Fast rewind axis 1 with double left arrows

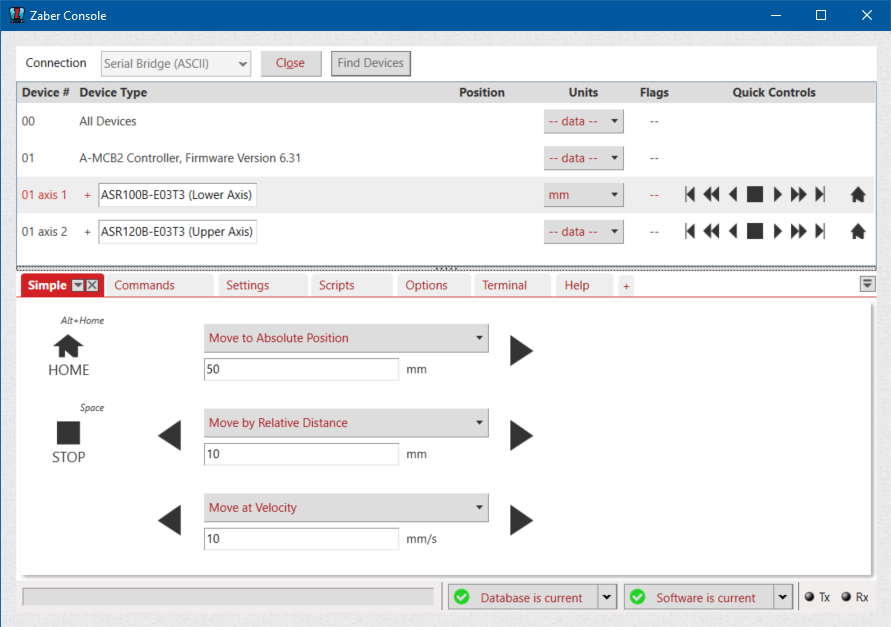[711, 195]
